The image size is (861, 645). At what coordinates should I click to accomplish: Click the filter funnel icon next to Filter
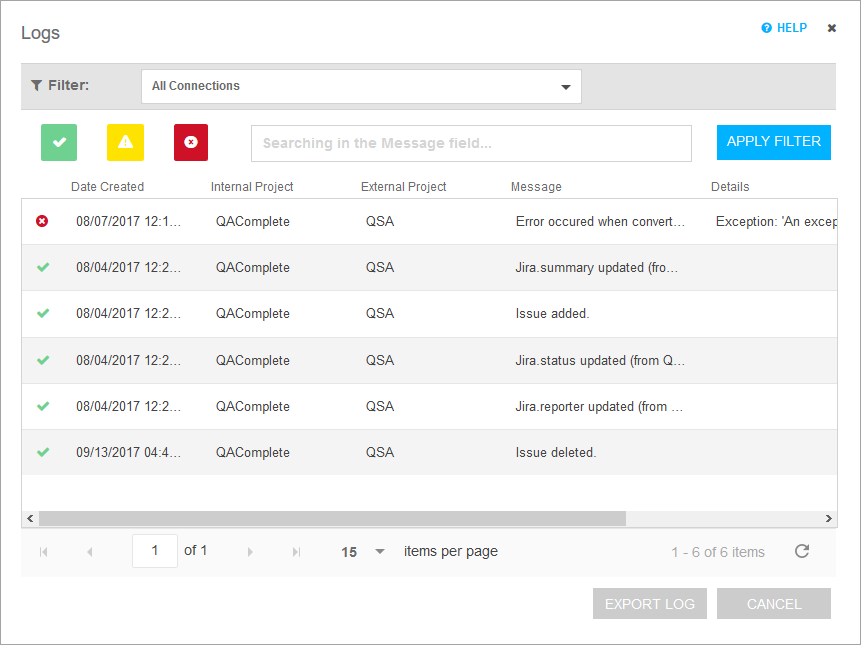[37, 85]
